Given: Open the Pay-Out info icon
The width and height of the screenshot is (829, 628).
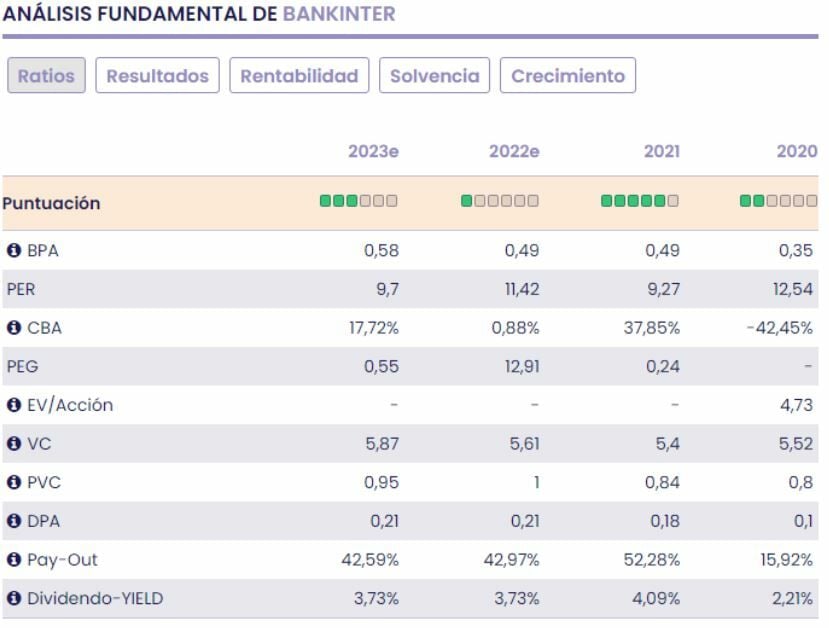Looking at the screenshot, I should click(x=14, y=560).
